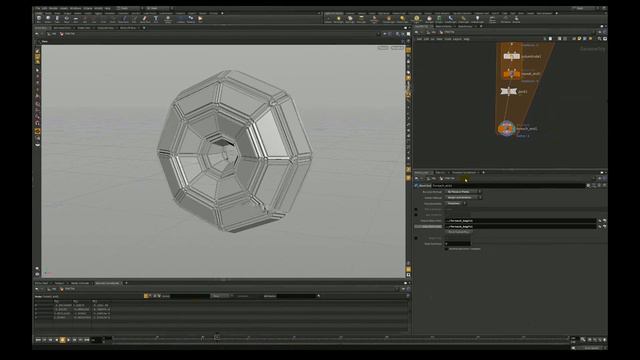
Task: Select the foreach_end2 node with display flag
Action: click(x=507, y=128)
